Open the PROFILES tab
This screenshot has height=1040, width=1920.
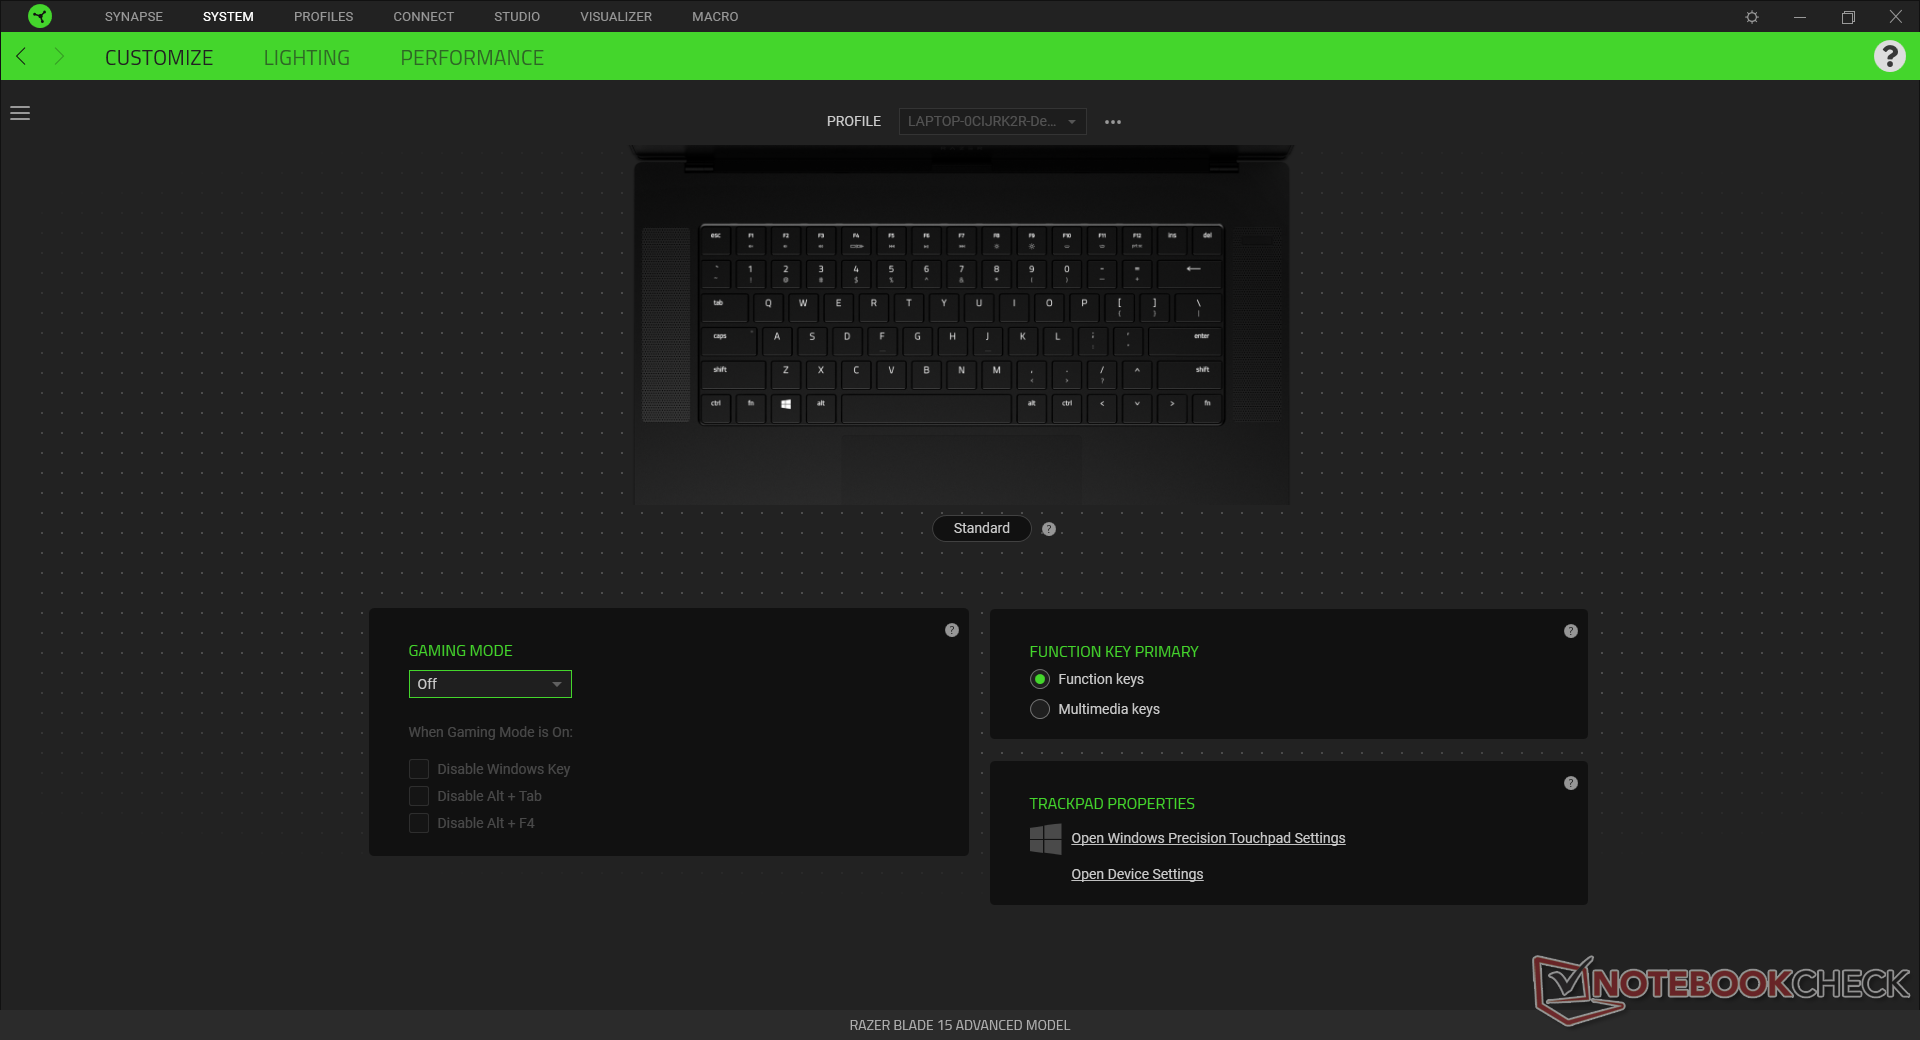coord(323,17)
